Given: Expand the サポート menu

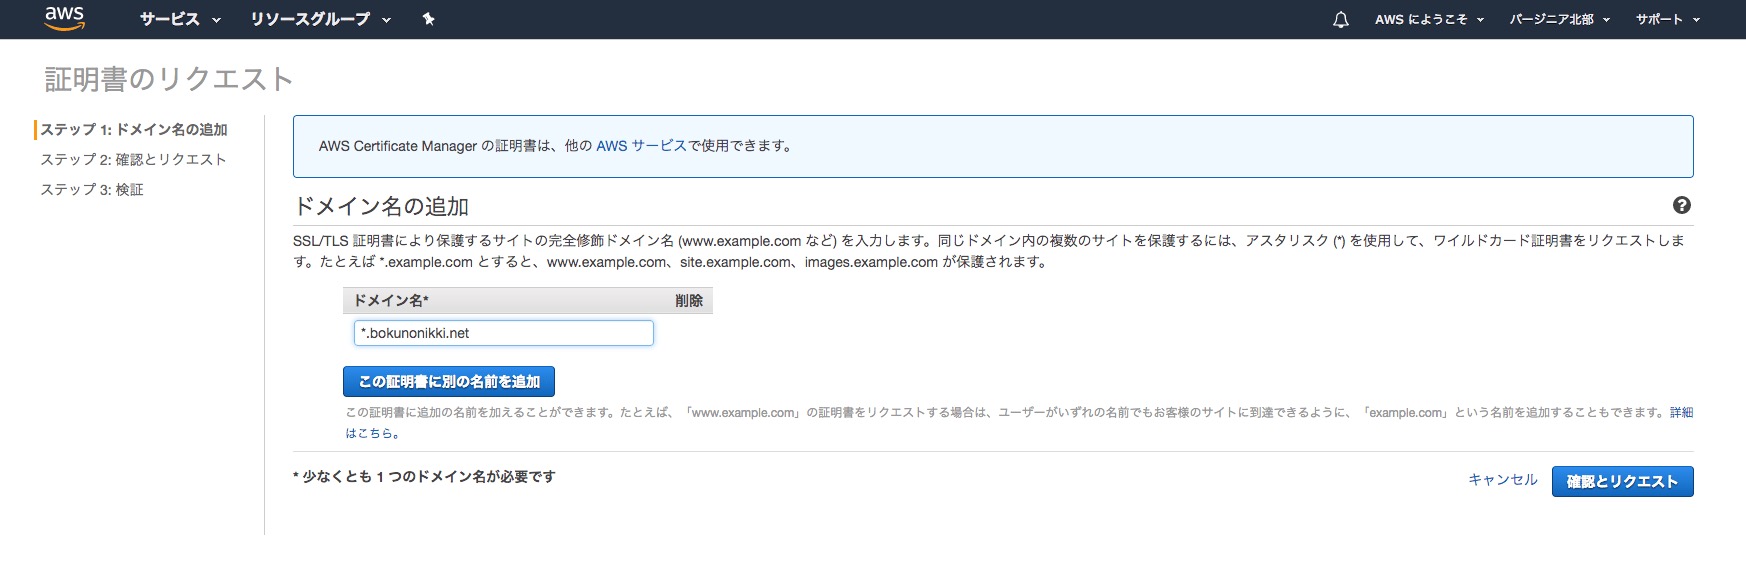Looking at the screenshot, I should pos(1668,19).
